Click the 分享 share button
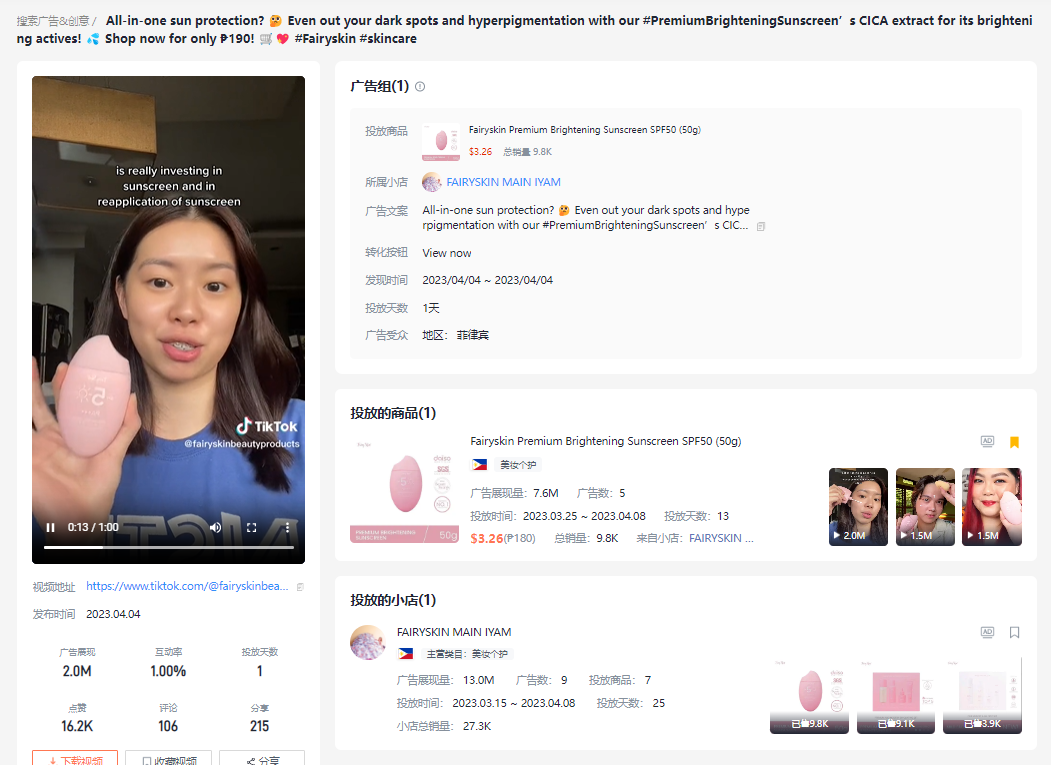The width and height of the screenshot is (1051, 765). click(x=262, y=760)
